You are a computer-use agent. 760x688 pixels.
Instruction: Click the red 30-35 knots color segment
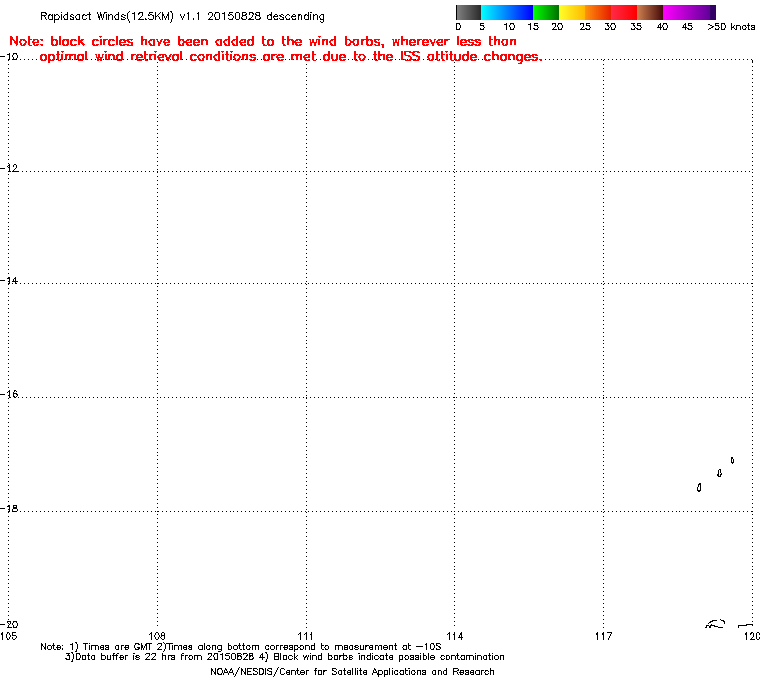pos(624,12)
